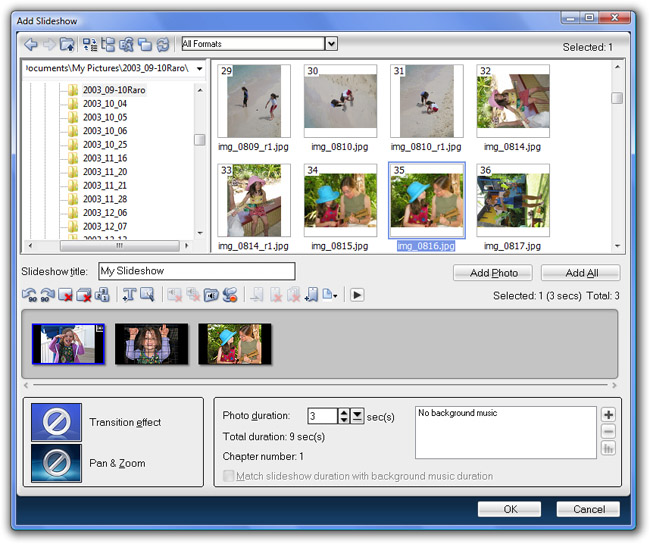This screenshot has height=544, width=650.
Task: Toggle Match slideshow duration with music checkbox
Action: [x=229, y=476]
